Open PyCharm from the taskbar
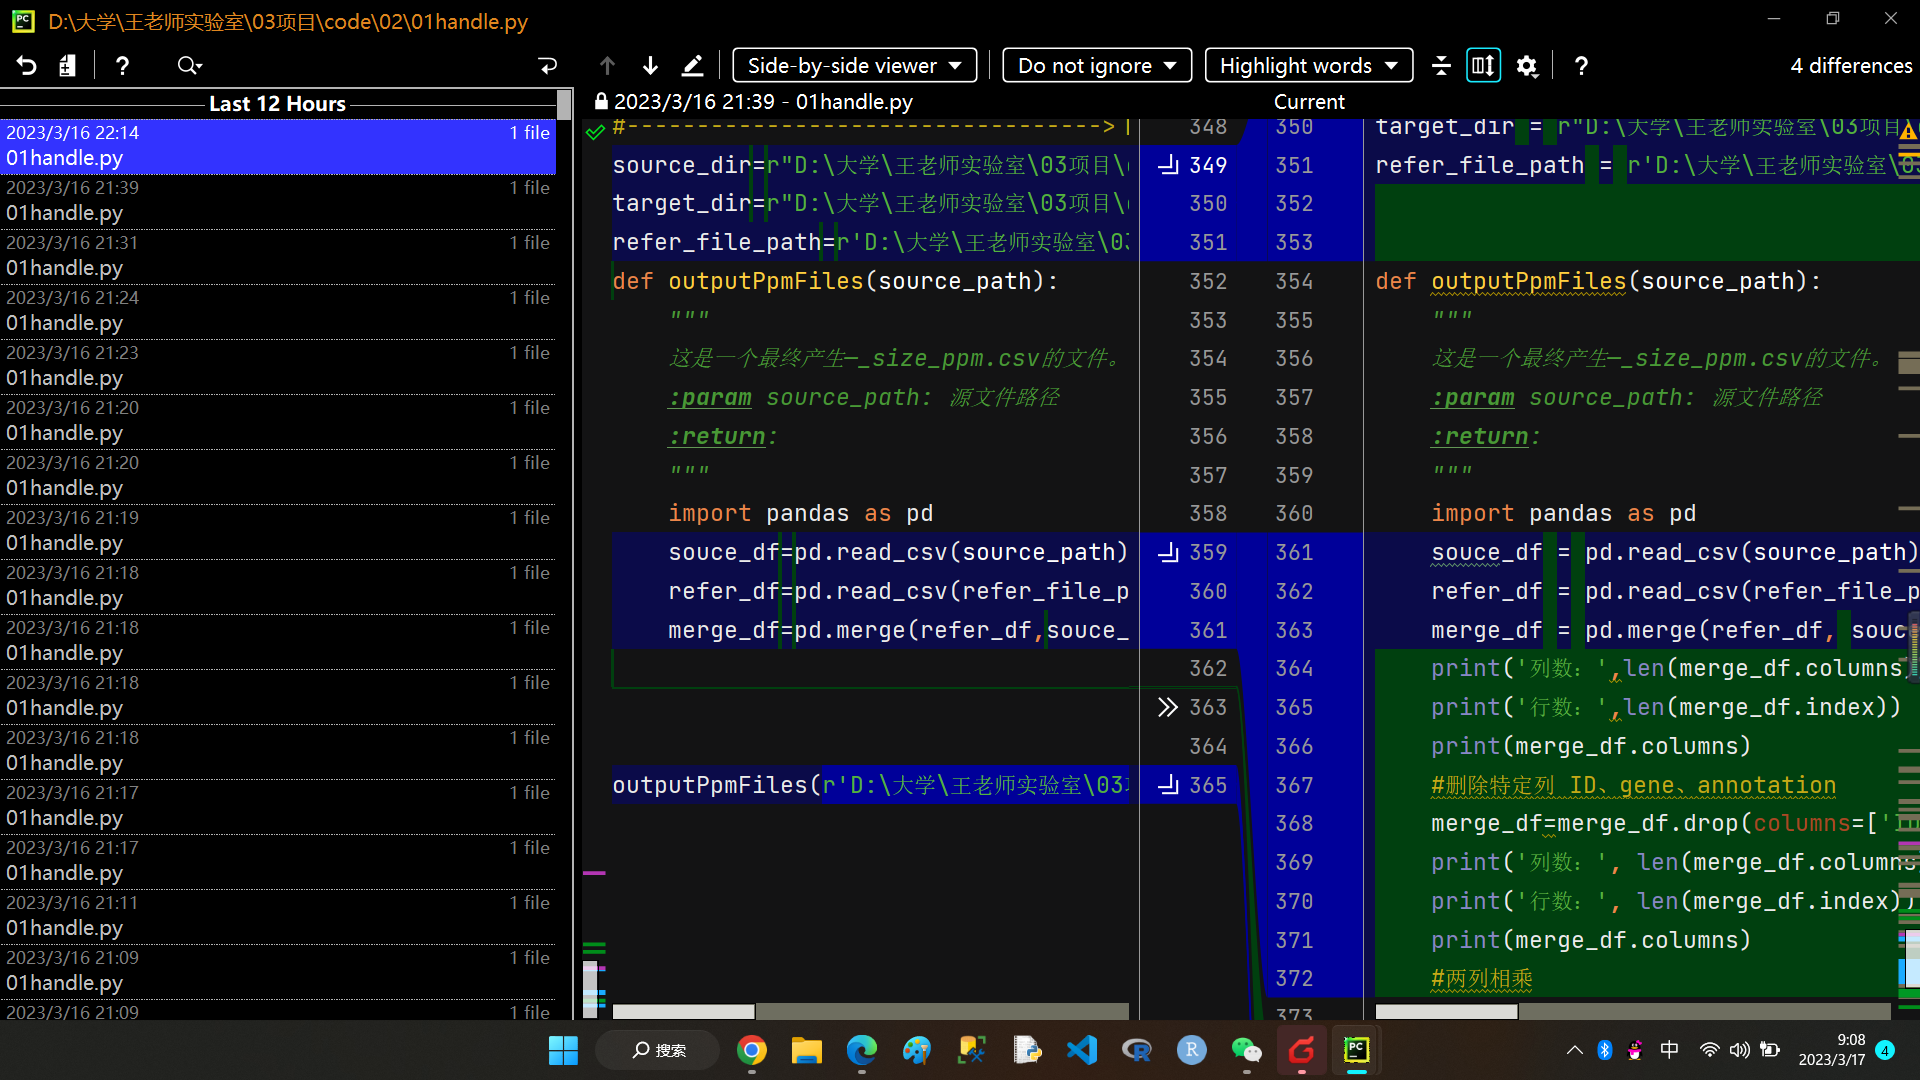The height and width of the screenshot is (1080, 1920). tap(1356, 1051)
